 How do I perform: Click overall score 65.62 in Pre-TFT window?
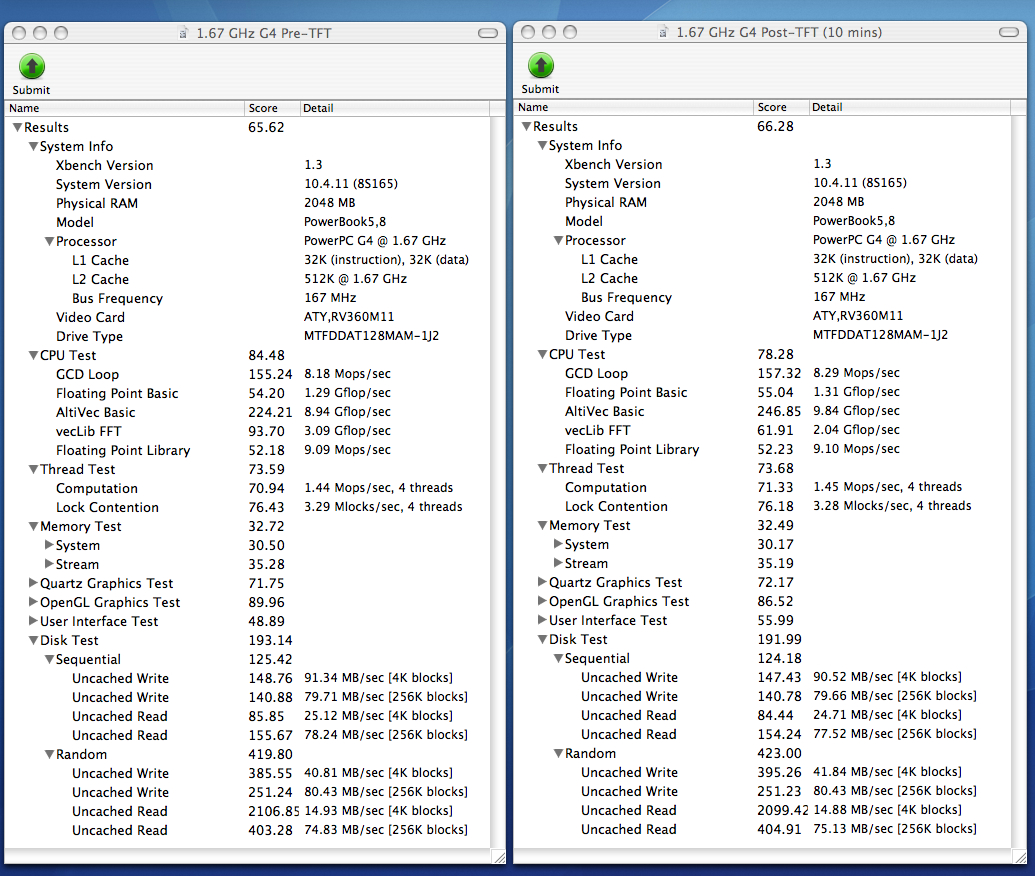(x=266, y=127)
